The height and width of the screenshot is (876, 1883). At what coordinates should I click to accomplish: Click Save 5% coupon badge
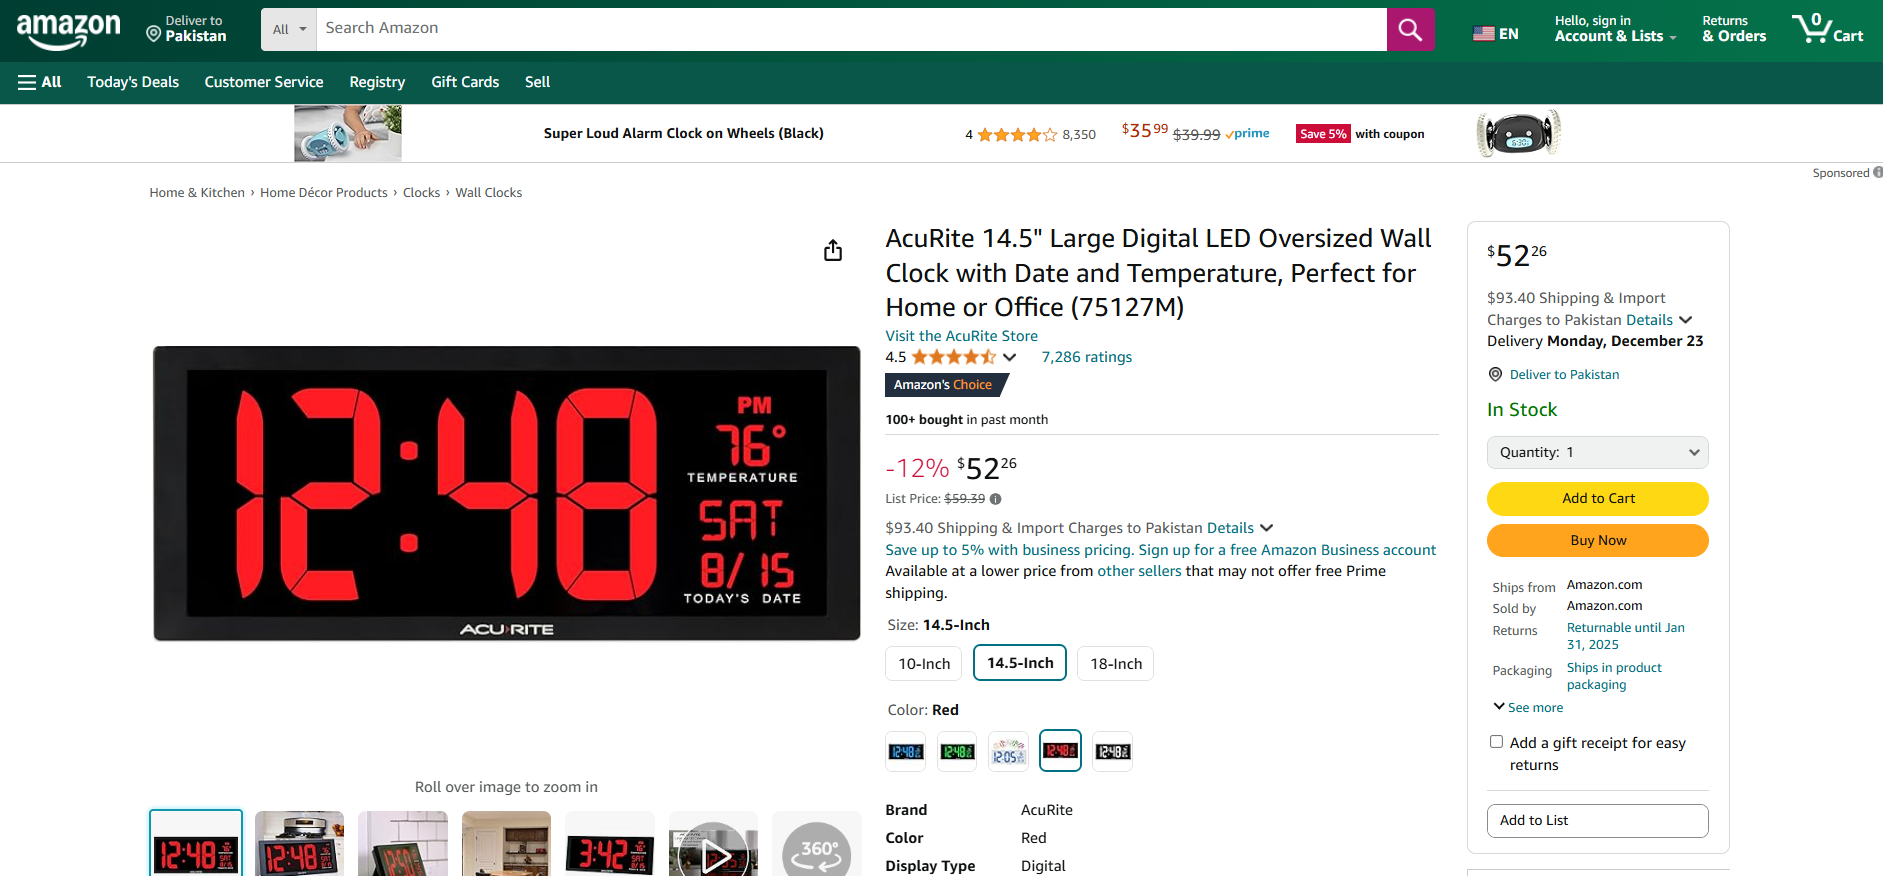(x=1323, y=134)
